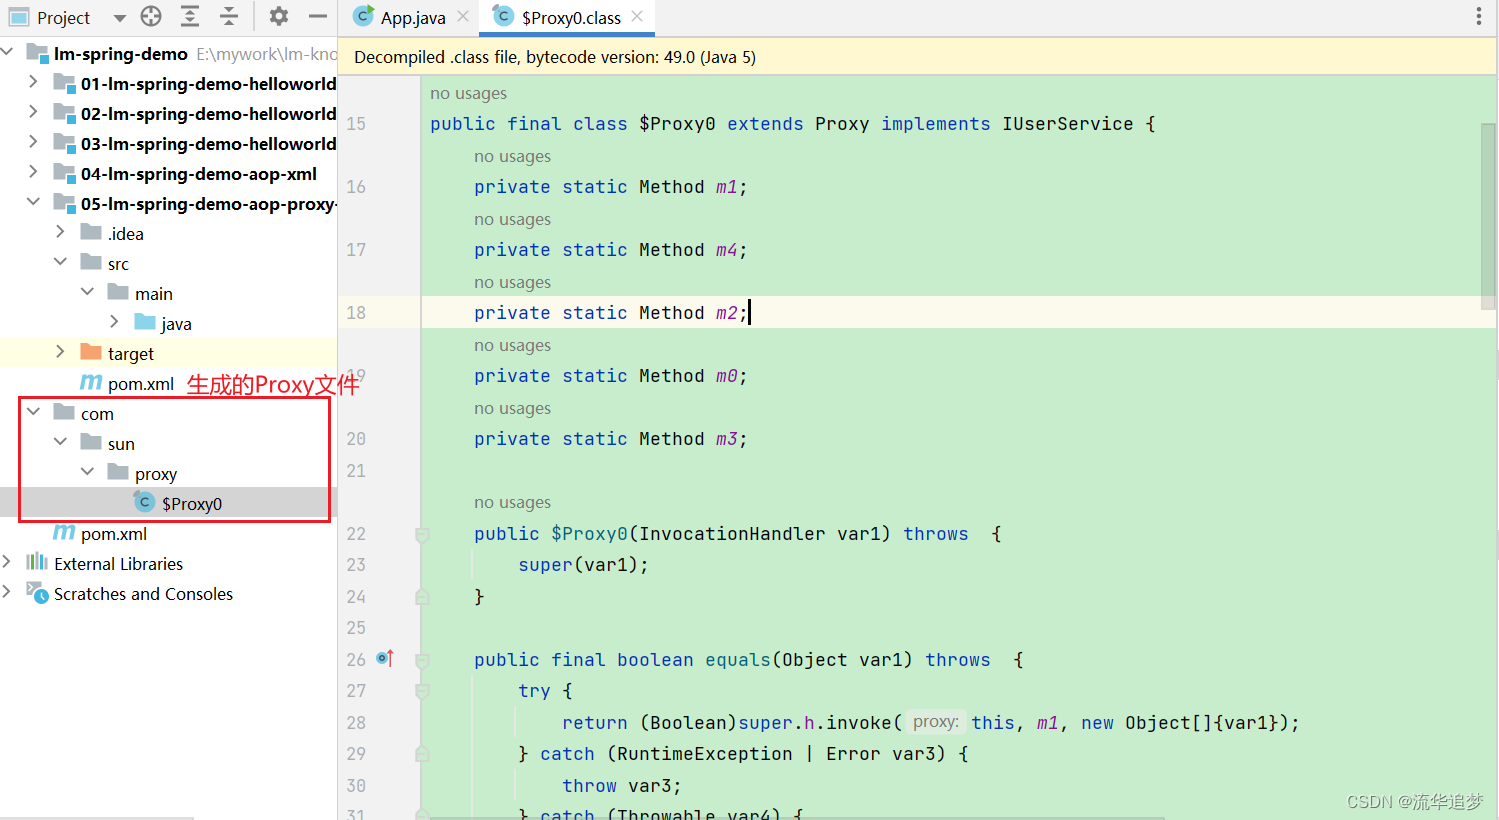Expand the .idea folder
Image resolution: width=1499 pixels, height=820 pixels.
click(x=60, y=231)
